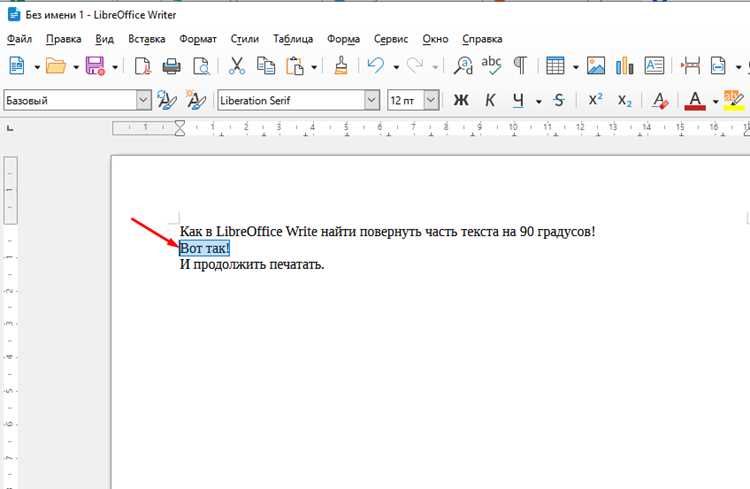
Task: Click the New Style from Selection icon
Action: pyautogui.click(x=196, y=100)
